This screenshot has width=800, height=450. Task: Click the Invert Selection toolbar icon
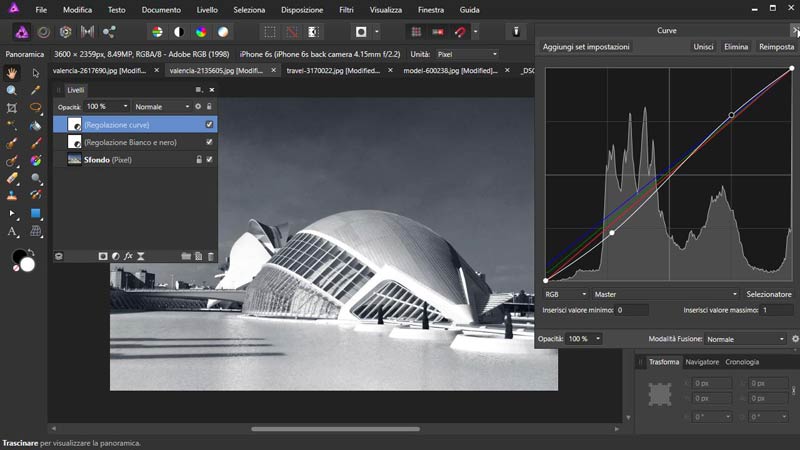314,32
